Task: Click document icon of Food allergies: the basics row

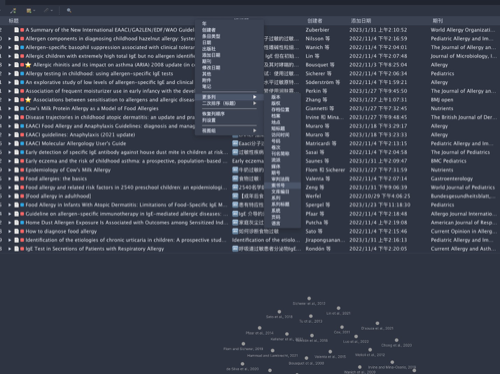Action: (x=16, y=179)
